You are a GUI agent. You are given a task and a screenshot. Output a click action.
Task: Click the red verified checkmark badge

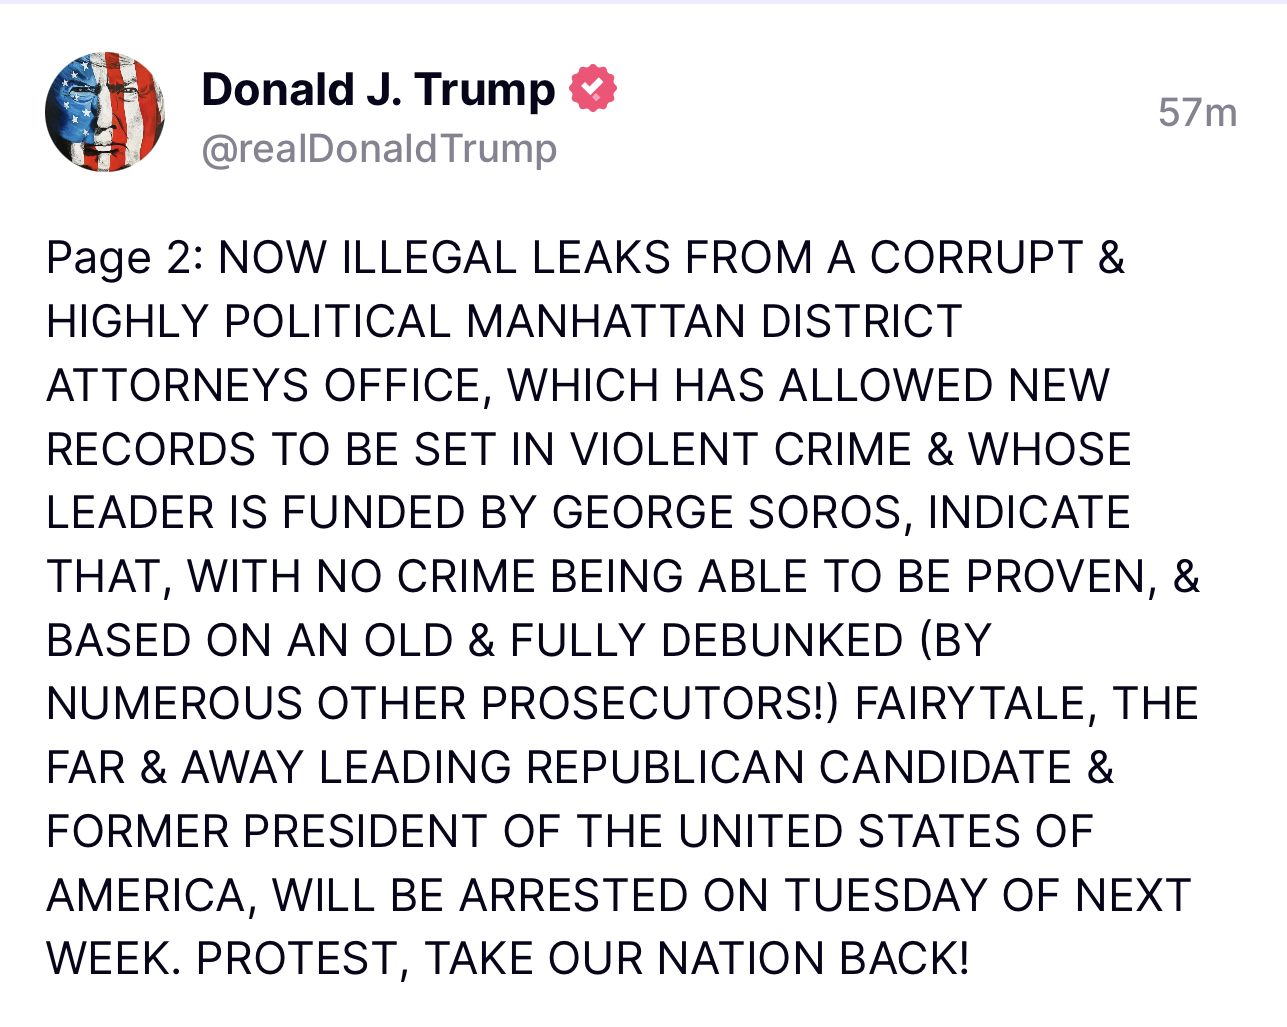pos(593,88)
